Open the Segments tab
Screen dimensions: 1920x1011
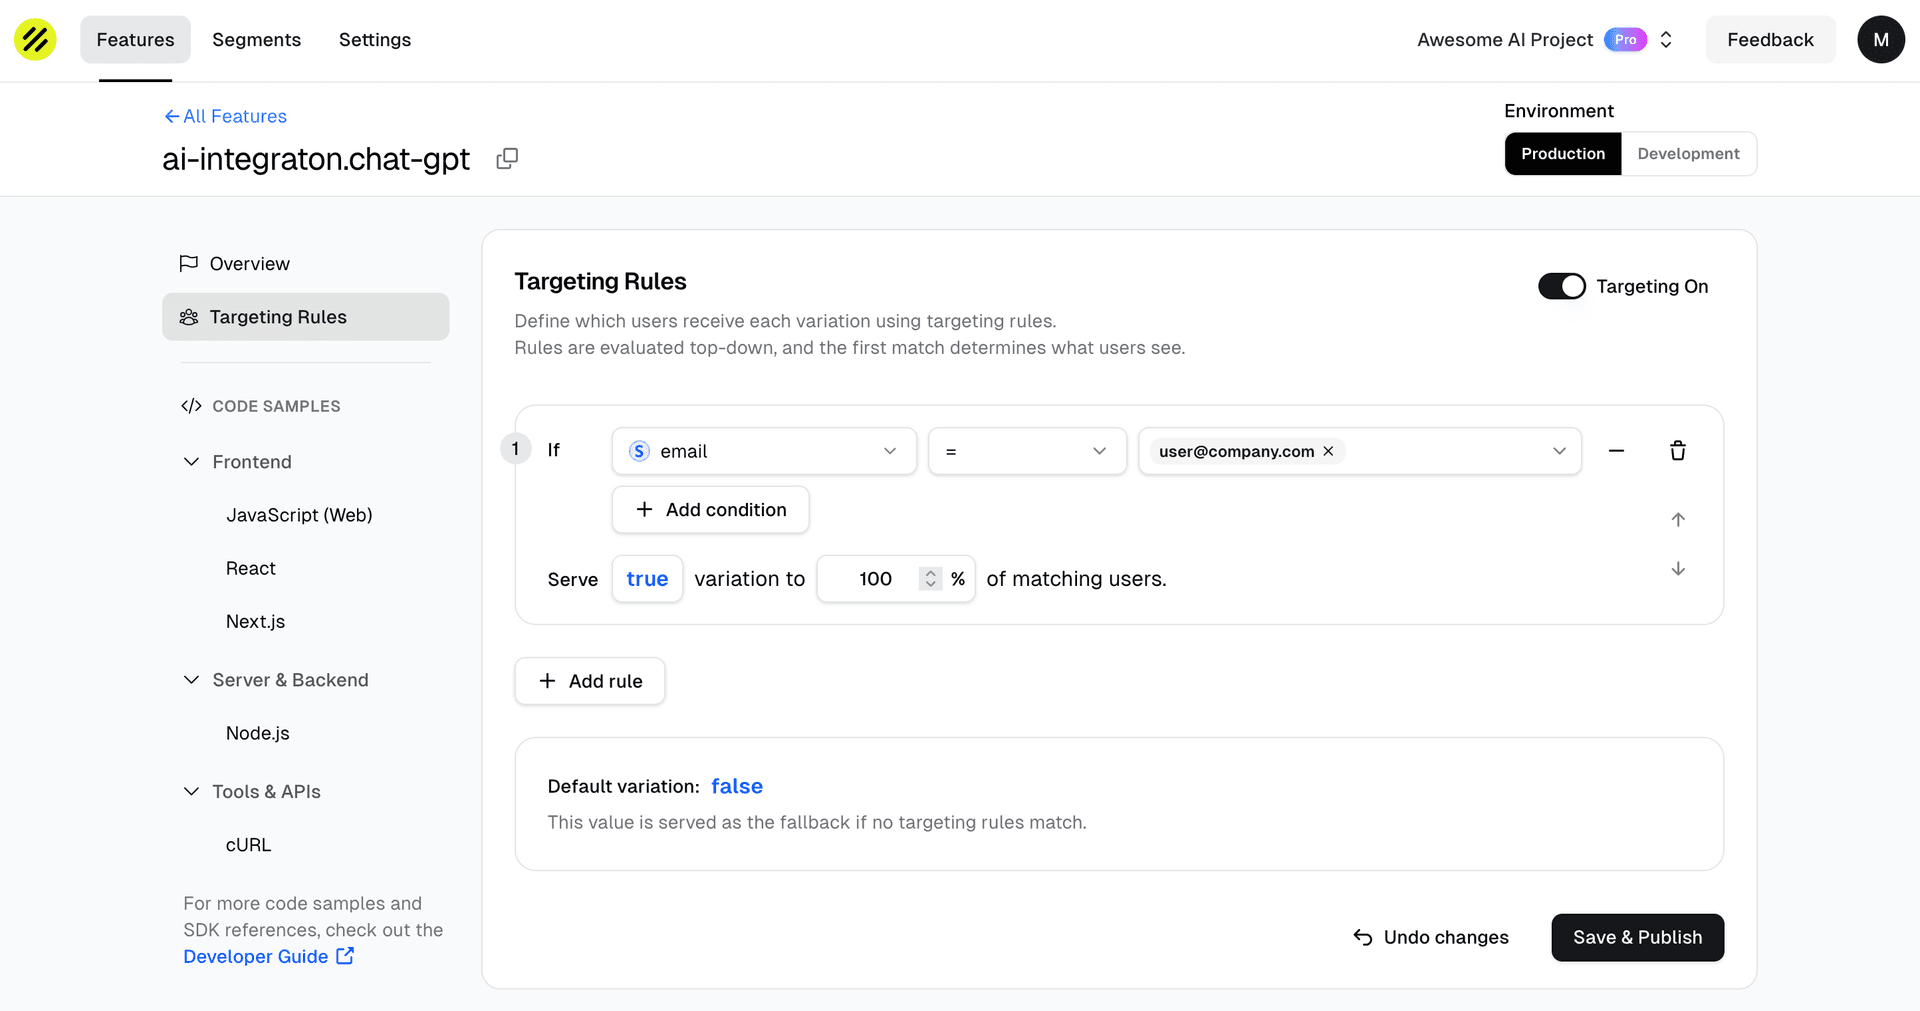click(256, 40)
